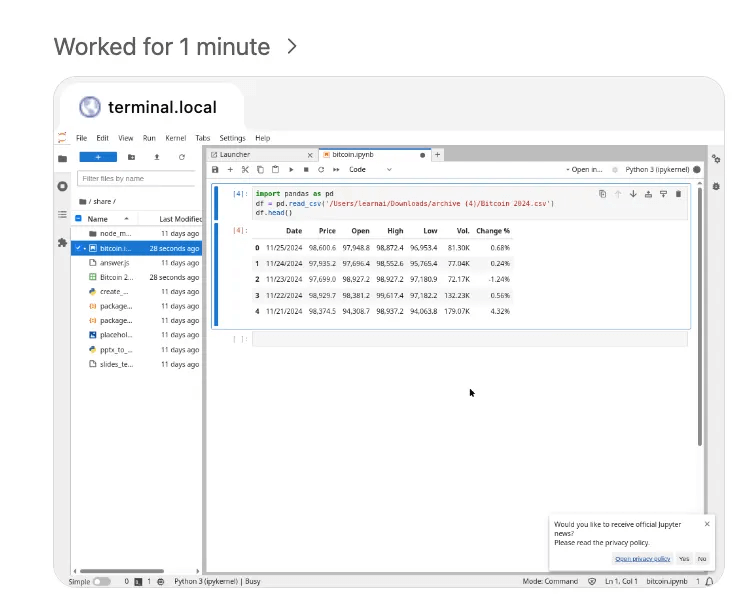Duplicate the cell using cell toolbar icon
The width and height of the screenshot is (756, 610).
pos(602,194)
